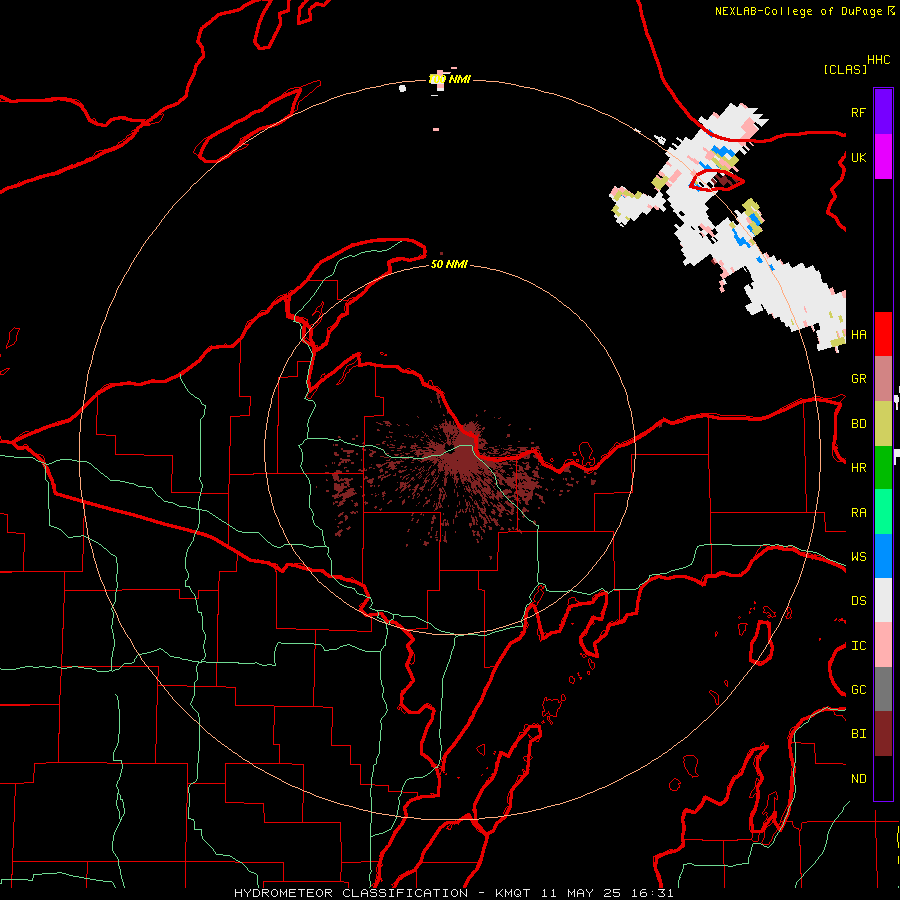
Task: Click the [CLAS] legend header
Action: (845, 69)
